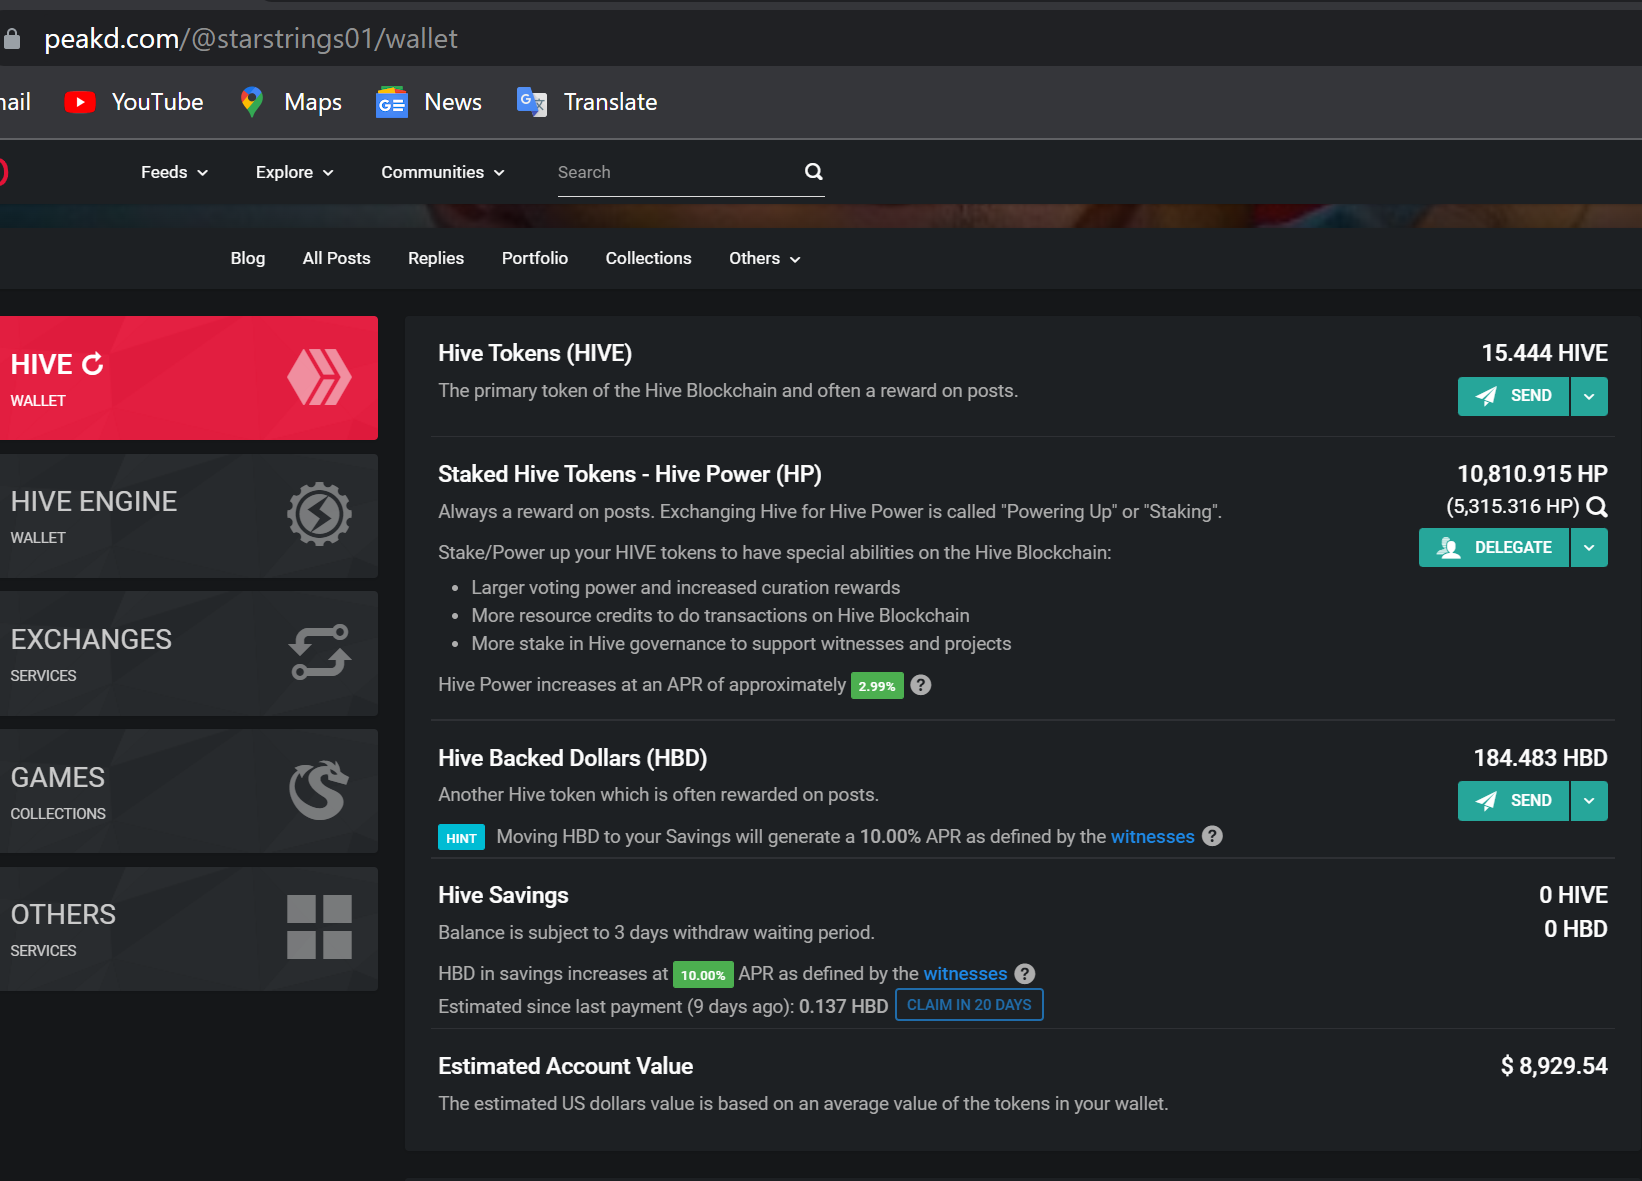Select the Games collections card
Screen dimensions: 1642x1181
click(x=189, y=791)
